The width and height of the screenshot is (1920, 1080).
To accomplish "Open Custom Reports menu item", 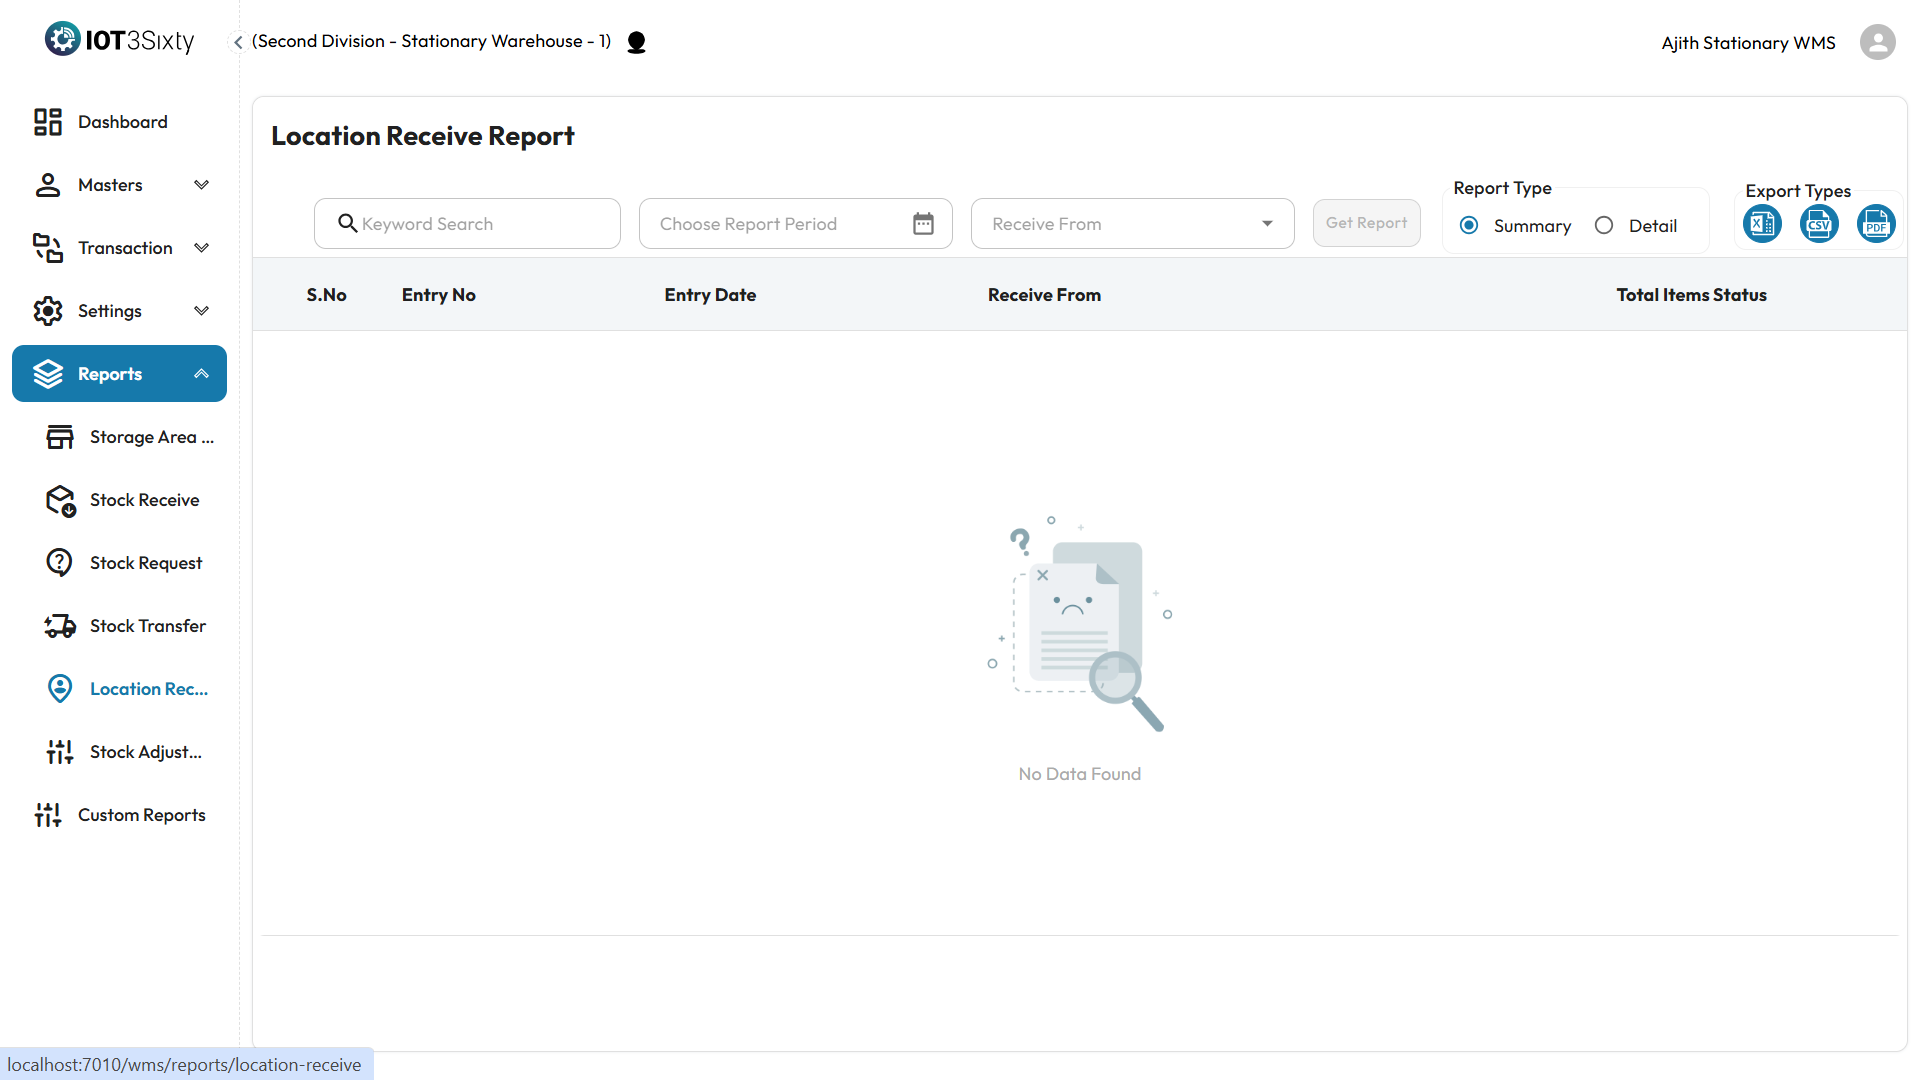I will [141, 815].
